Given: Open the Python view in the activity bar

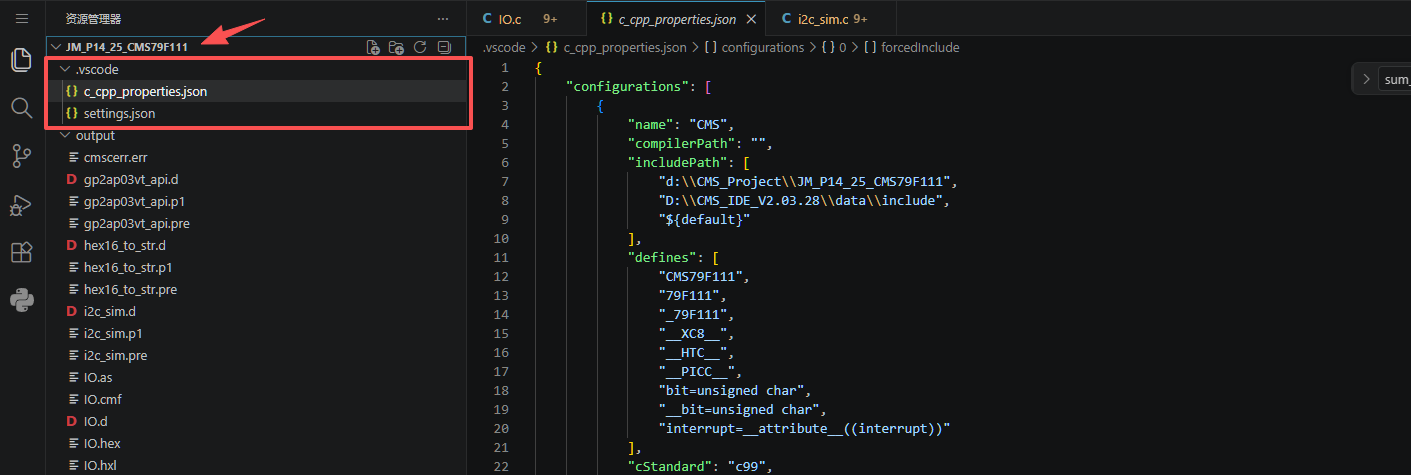Looking at the screenshot, I should [22, 299].
